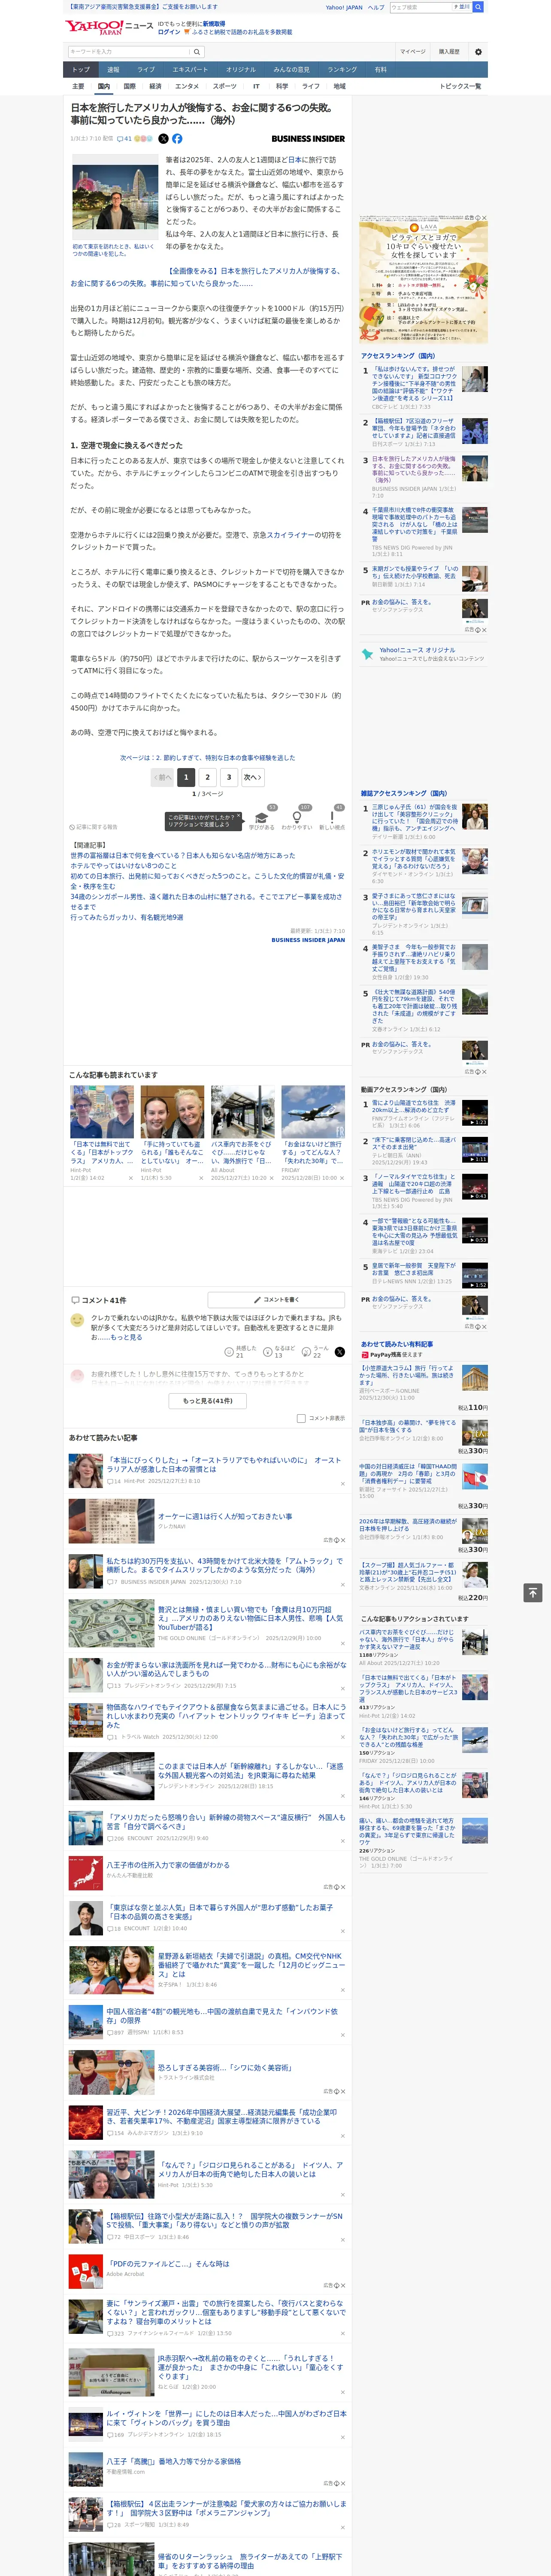
Task: Click into the top web search input field
Action: click(420, 7)
